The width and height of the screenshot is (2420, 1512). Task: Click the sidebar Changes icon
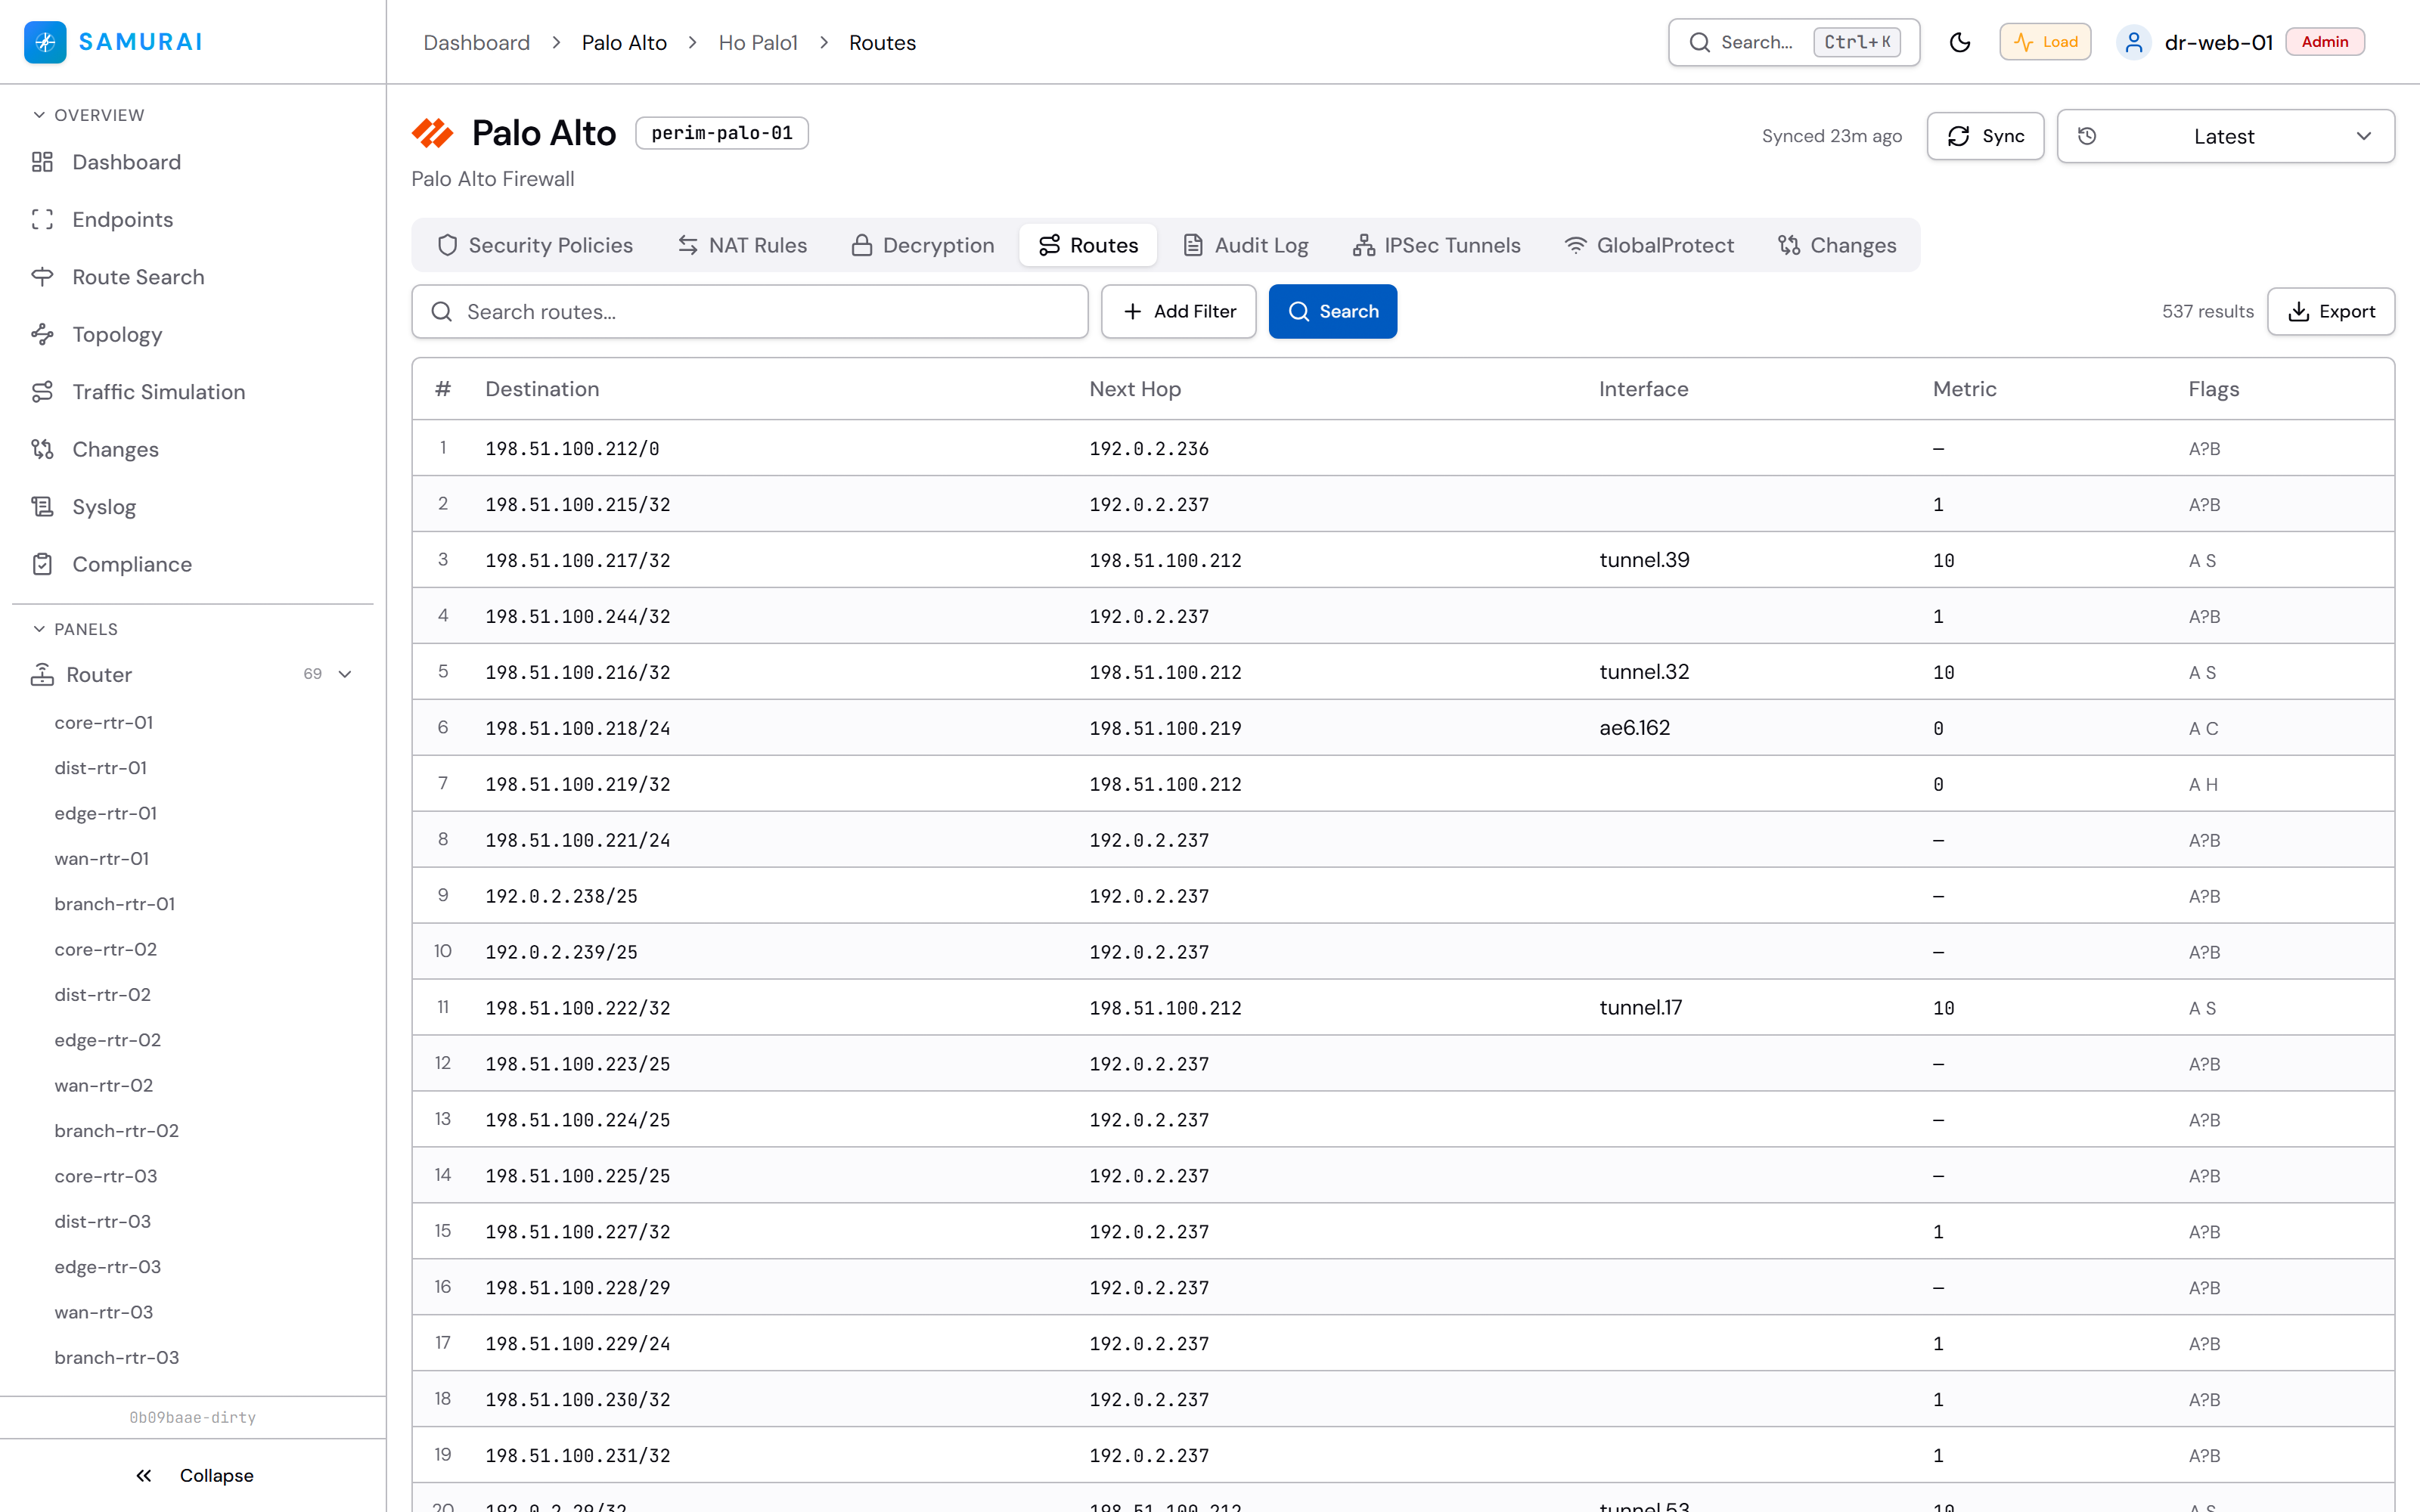pyautogui.click(x=42, y=450)
